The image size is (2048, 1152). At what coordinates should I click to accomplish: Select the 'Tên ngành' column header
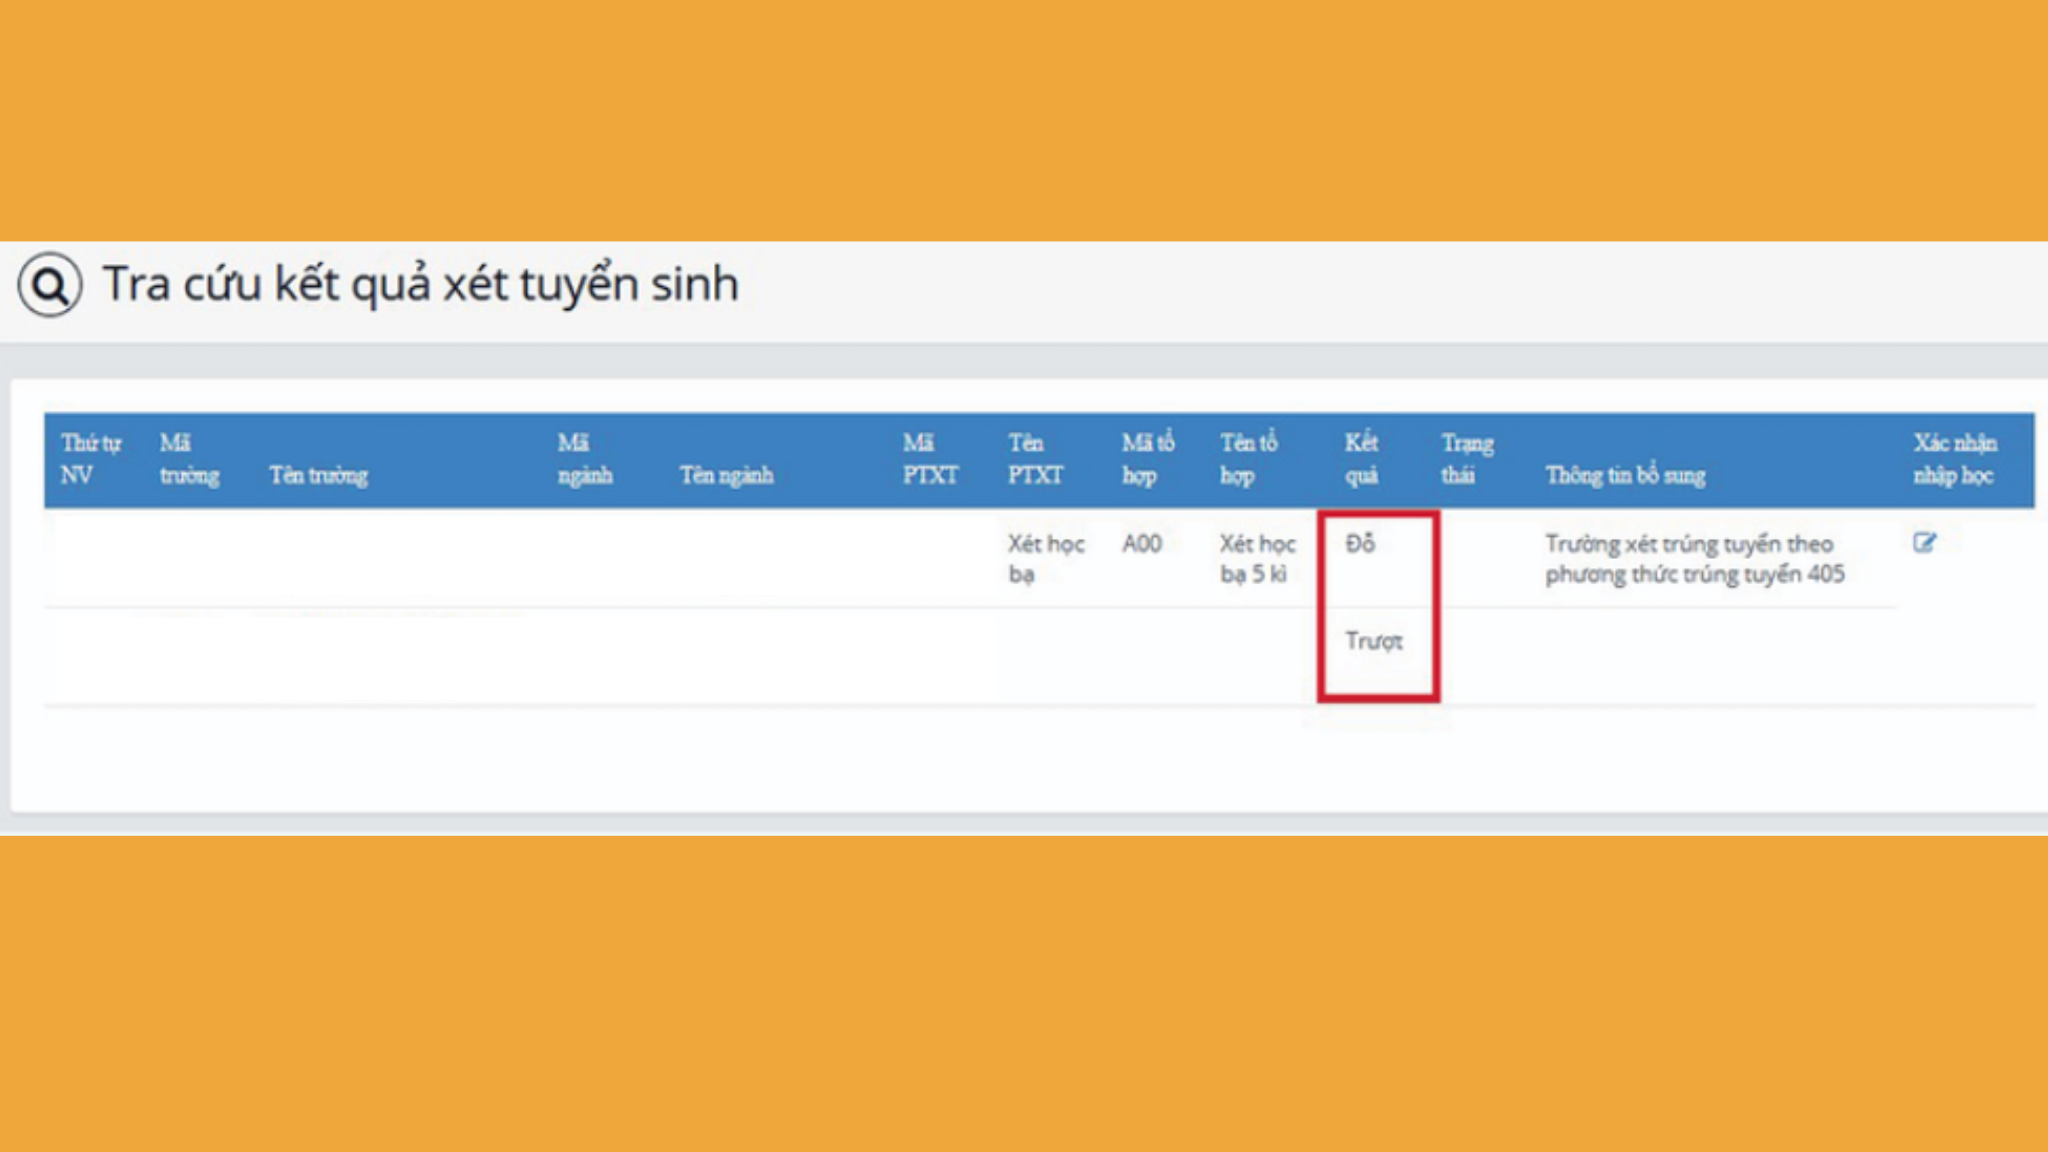726,475
